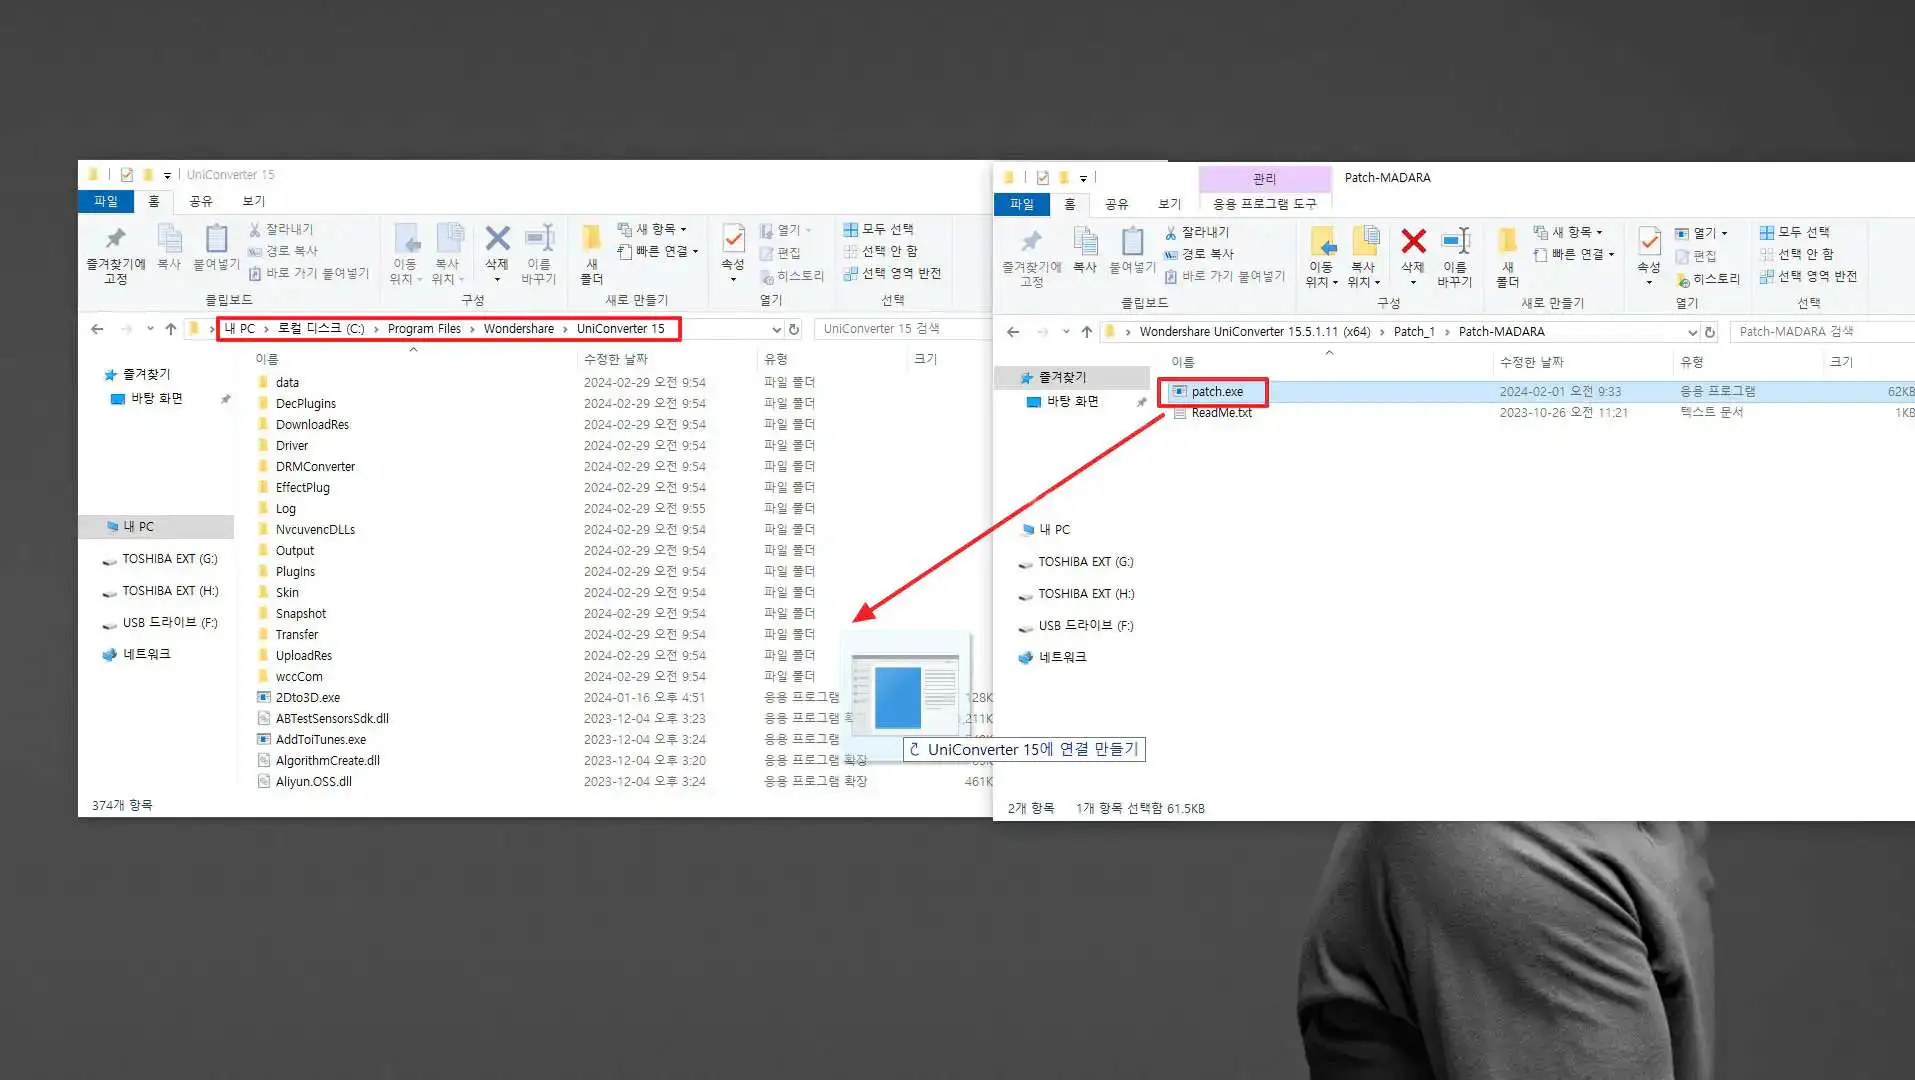Open Easy access (빠른 연결) dropdown in UniConverter 15
The height and width of the screenshot is (1080, 1915).
[658, 251]
